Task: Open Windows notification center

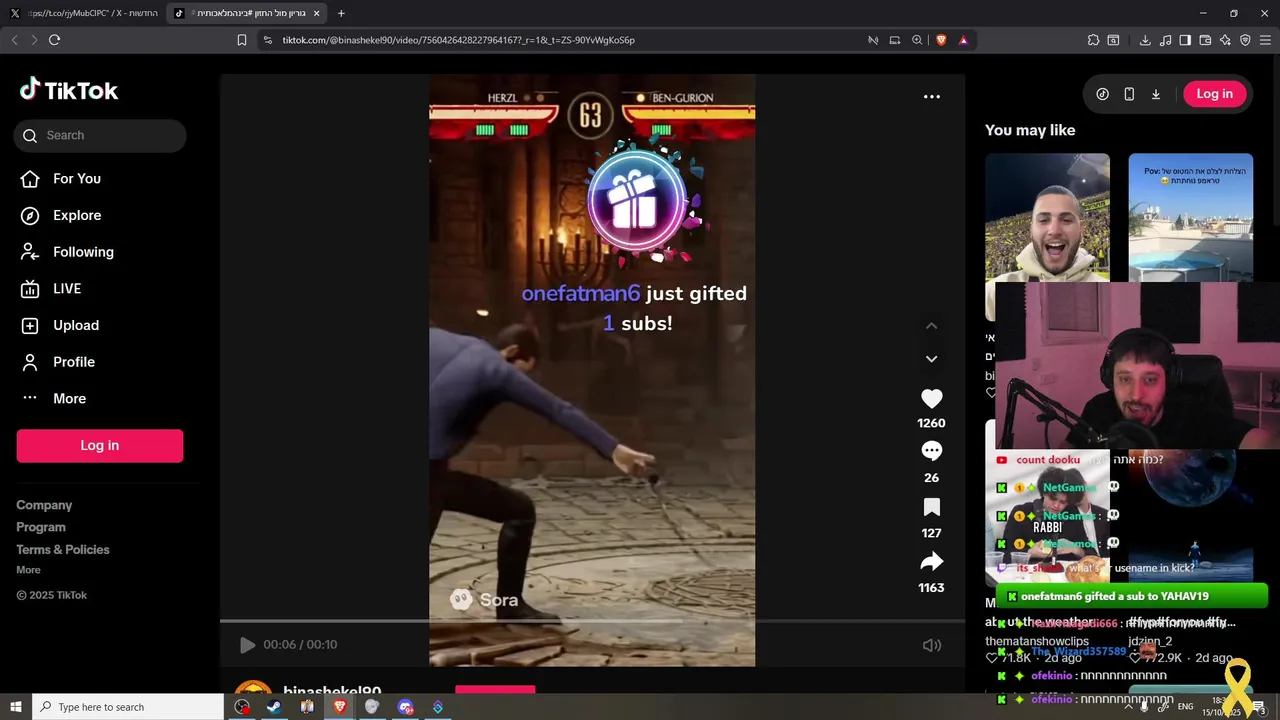Action: pos(1259,707)
